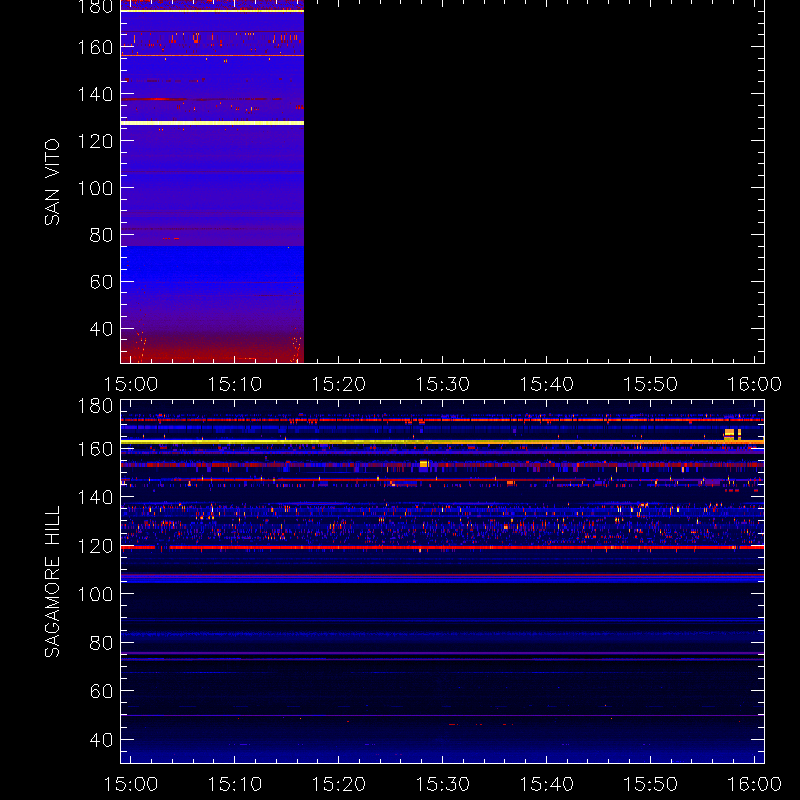Click 15:30 time label under the Sagamore Hill plot
The width and height of the screenshot is (800, 800).
(442, 784)
